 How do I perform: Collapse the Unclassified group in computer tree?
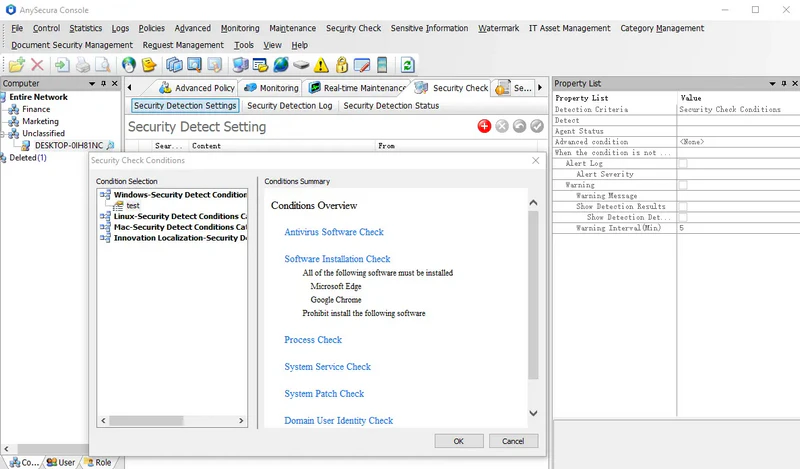click(x=3, y=134)
